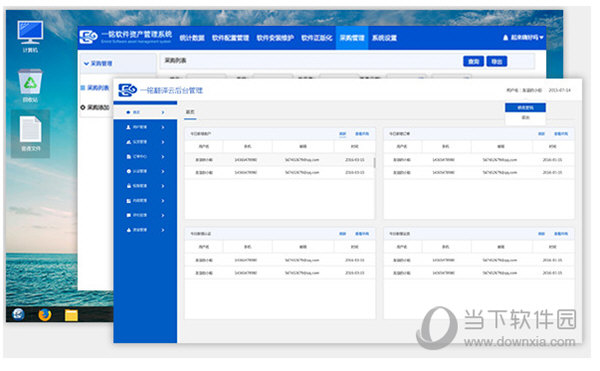Click the second blue link in top-right panel header
The width and height of the screenshot is (600, 371).
click(x=561, y=134)
